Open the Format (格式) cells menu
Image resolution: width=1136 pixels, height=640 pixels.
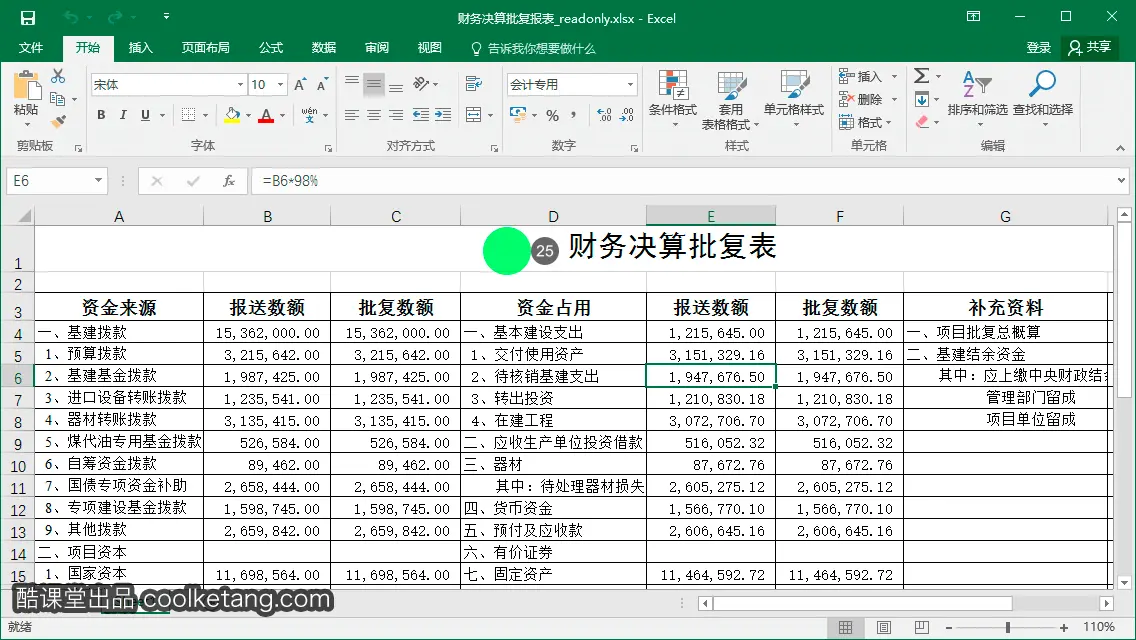(x=866, y=122)
